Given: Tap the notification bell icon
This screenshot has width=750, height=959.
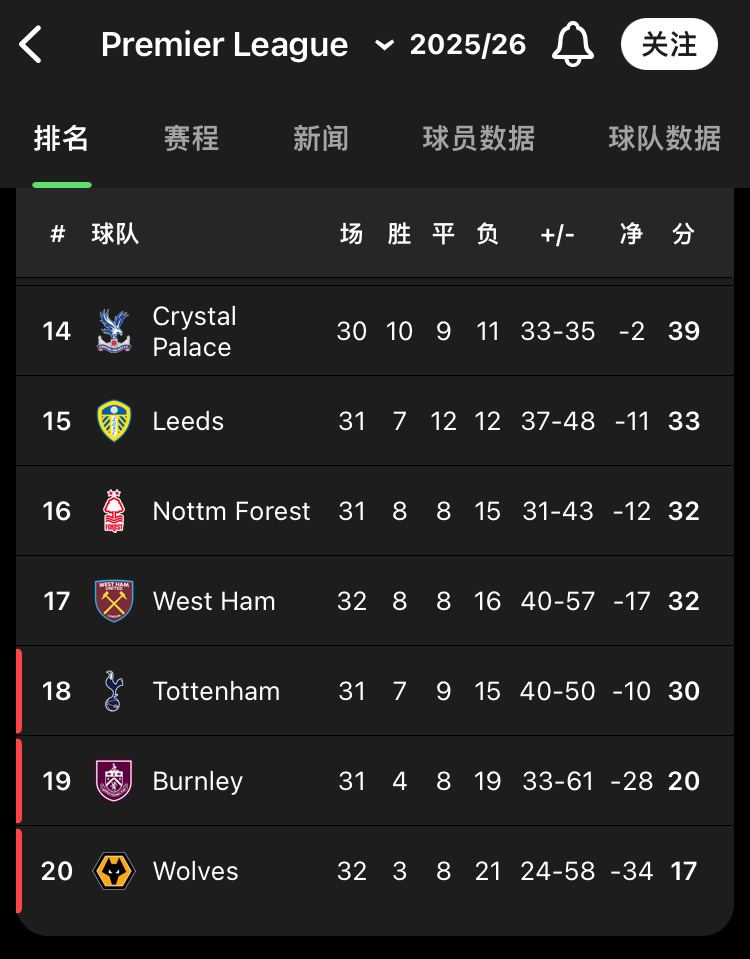Looking at the screenshot, I should pos(573,45).
